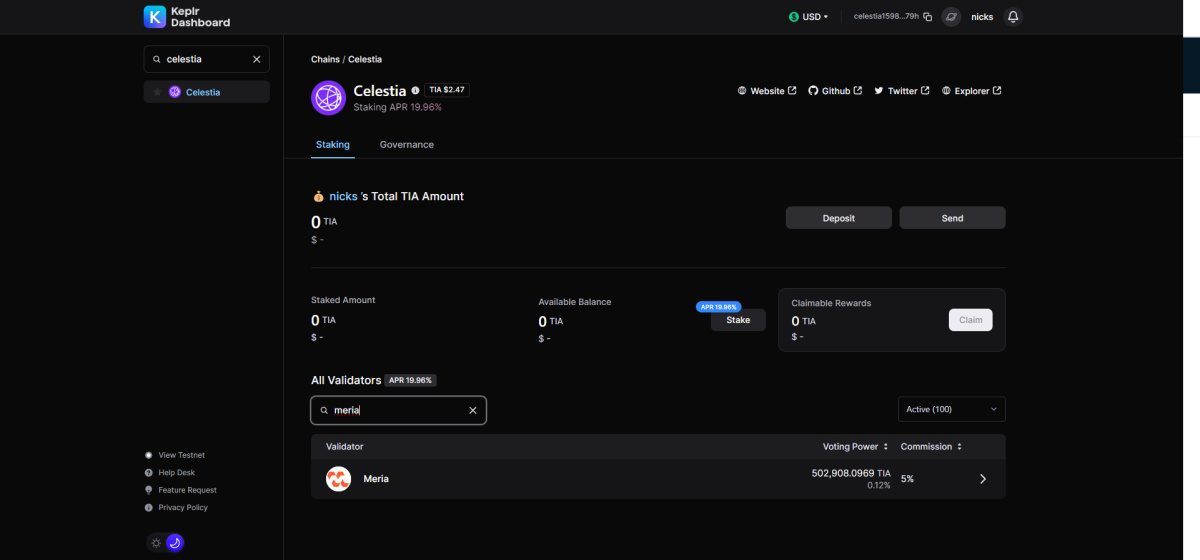Screen dimensions: 1200x560
Task: Clear the celestia chain search field
Action: point(256,59)
